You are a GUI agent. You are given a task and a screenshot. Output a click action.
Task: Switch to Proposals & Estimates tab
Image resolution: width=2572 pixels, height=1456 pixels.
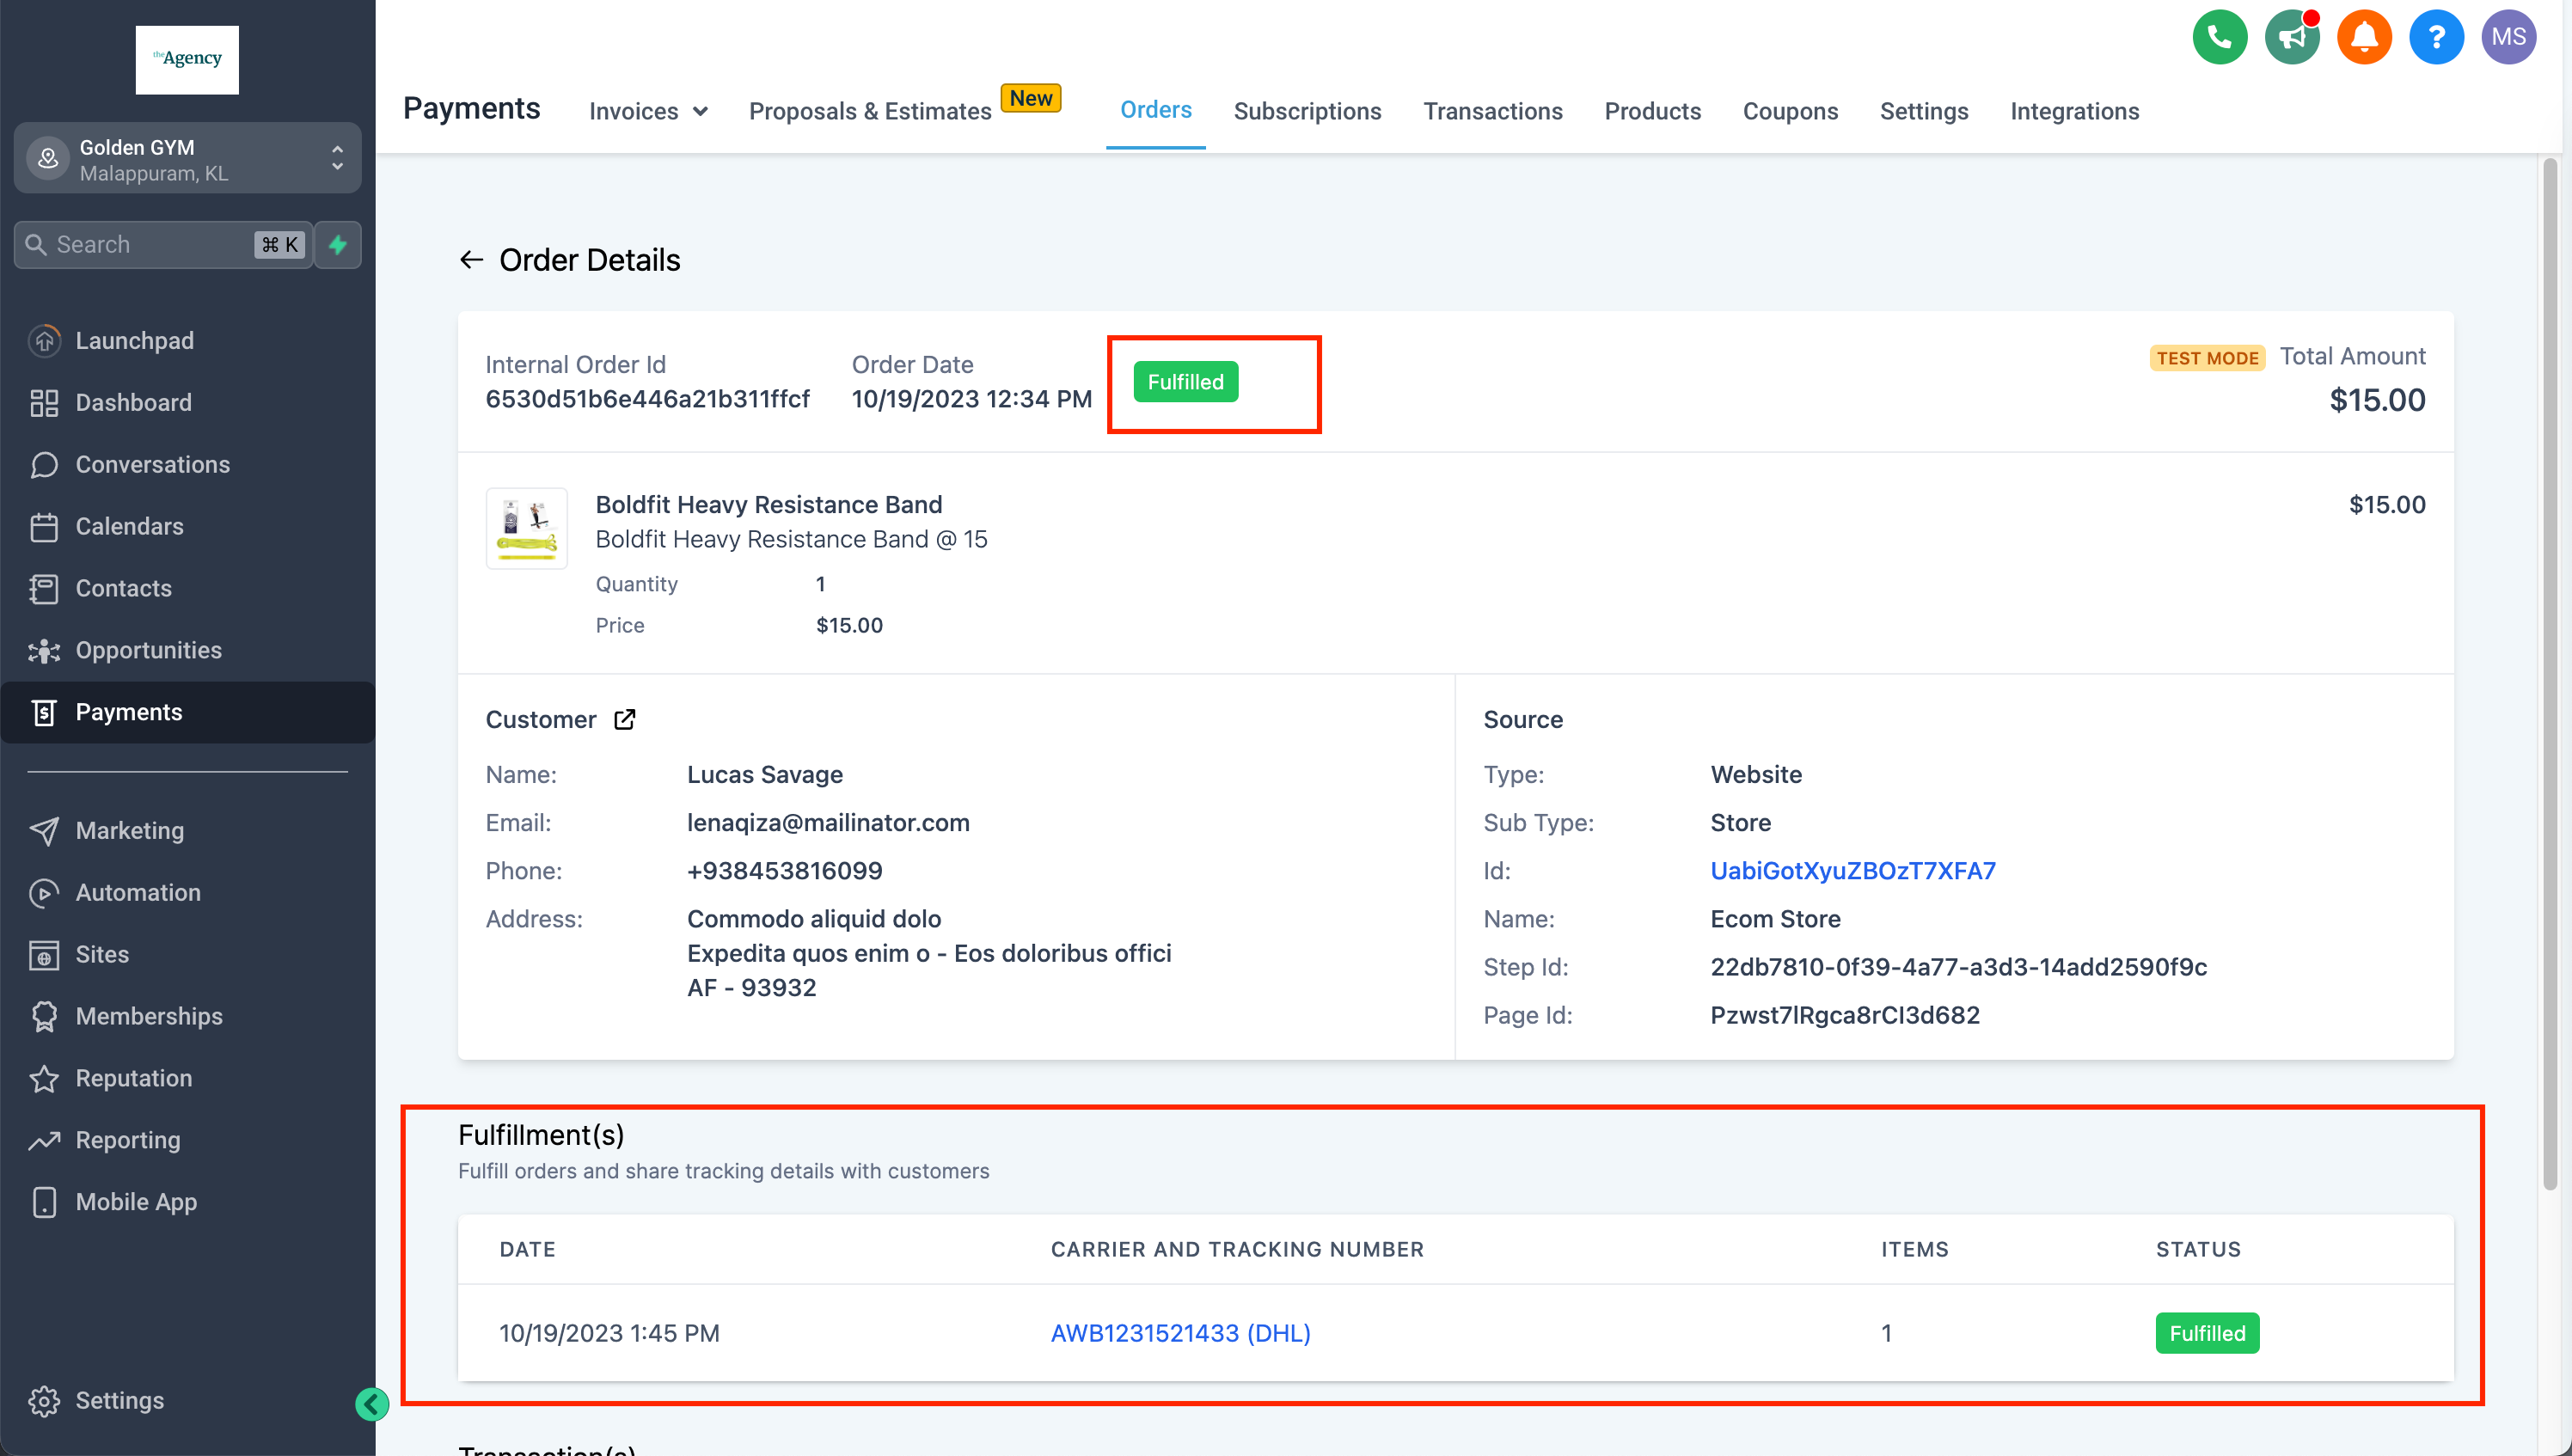[870, 111]
